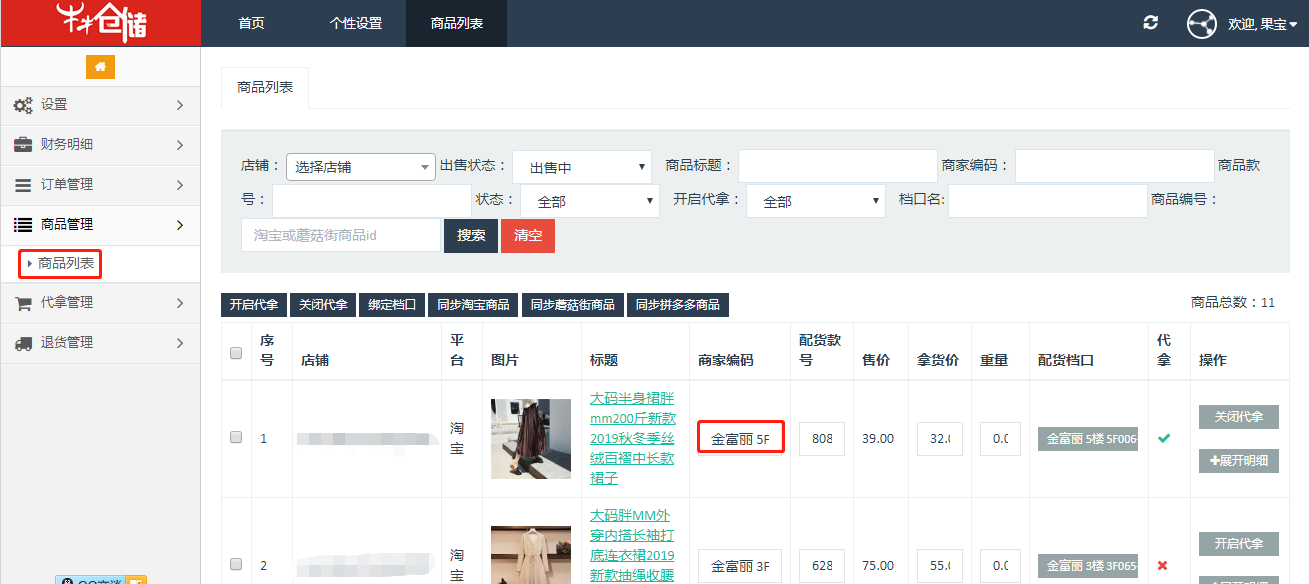Open the 开启代拿 filter dropdown
The image size is (1309, 584).
[815, 201]
